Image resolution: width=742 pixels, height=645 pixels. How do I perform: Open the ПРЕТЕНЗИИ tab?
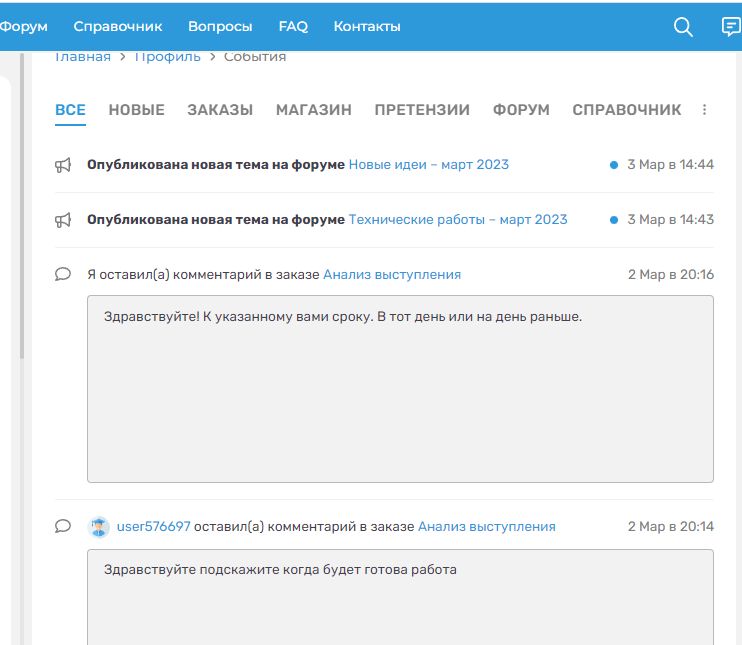tap(422, 110)
